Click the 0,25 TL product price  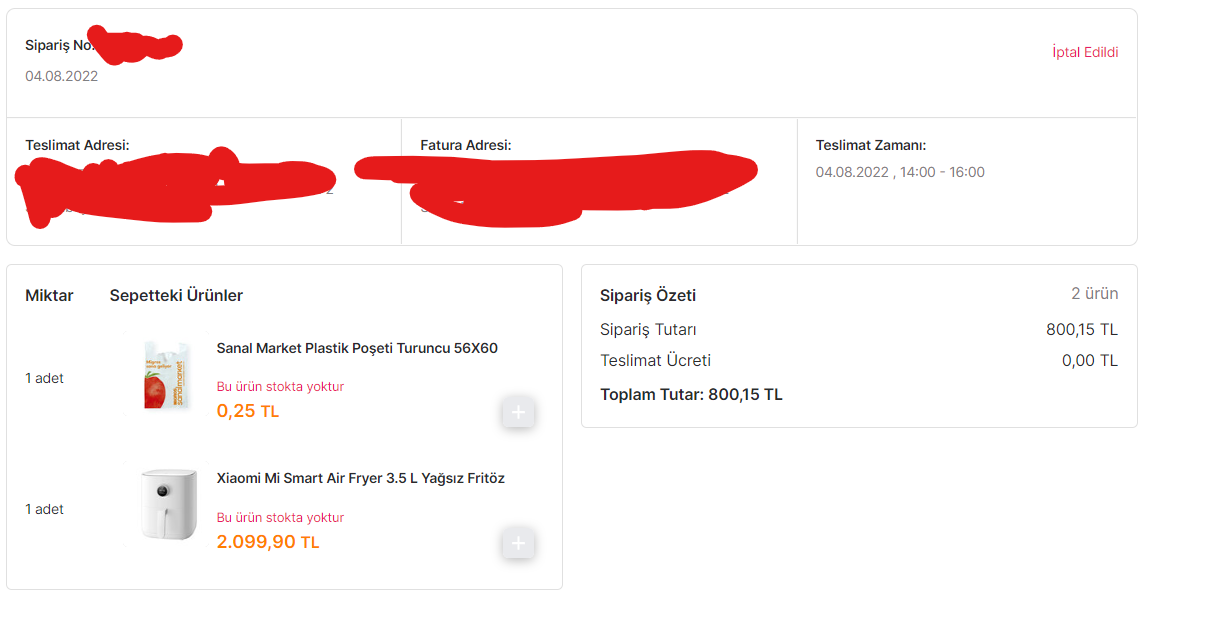[247, 411]
